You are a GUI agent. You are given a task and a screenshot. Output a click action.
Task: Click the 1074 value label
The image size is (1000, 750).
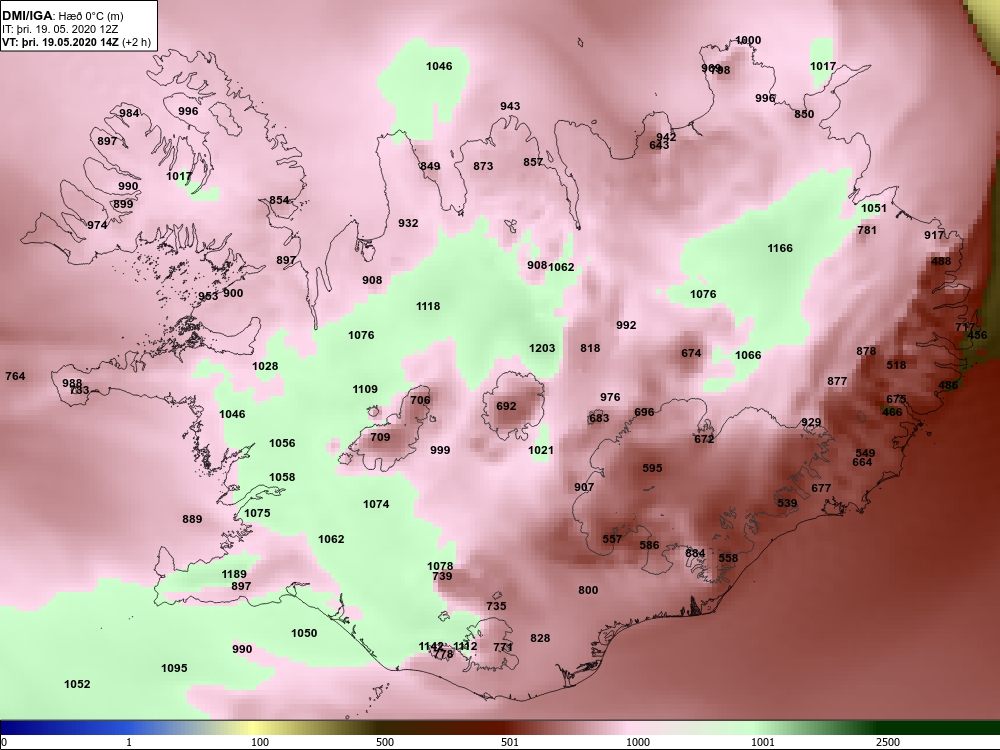(x=376, y=504)
